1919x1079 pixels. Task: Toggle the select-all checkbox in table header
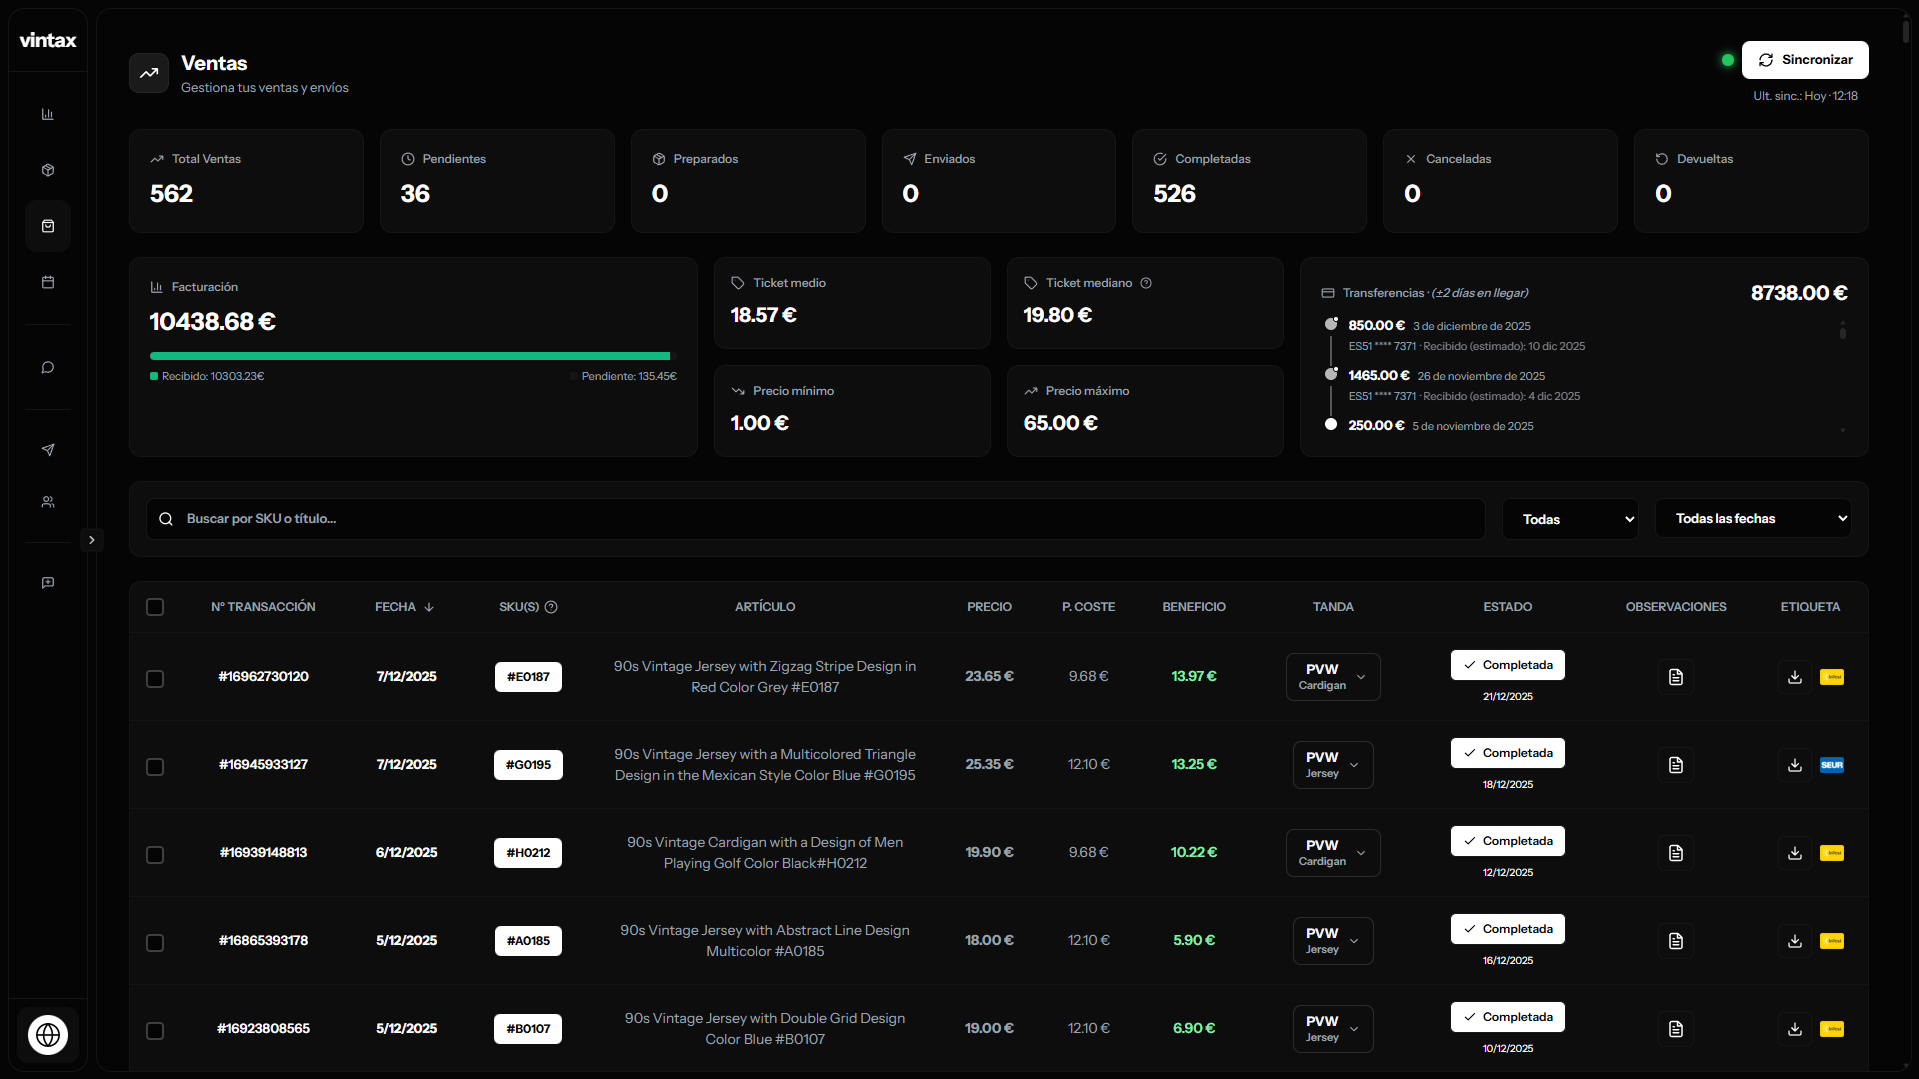tap(155, 607)
